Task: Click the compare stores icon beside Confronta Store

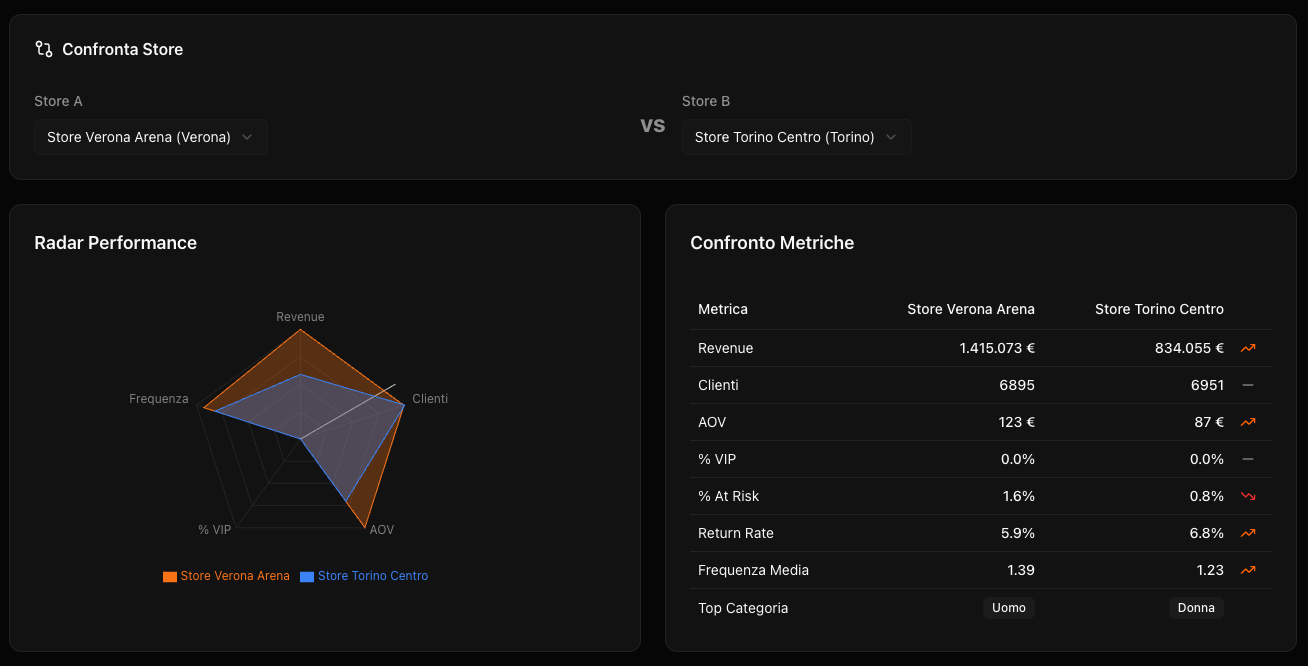Action: coord(43,48)
